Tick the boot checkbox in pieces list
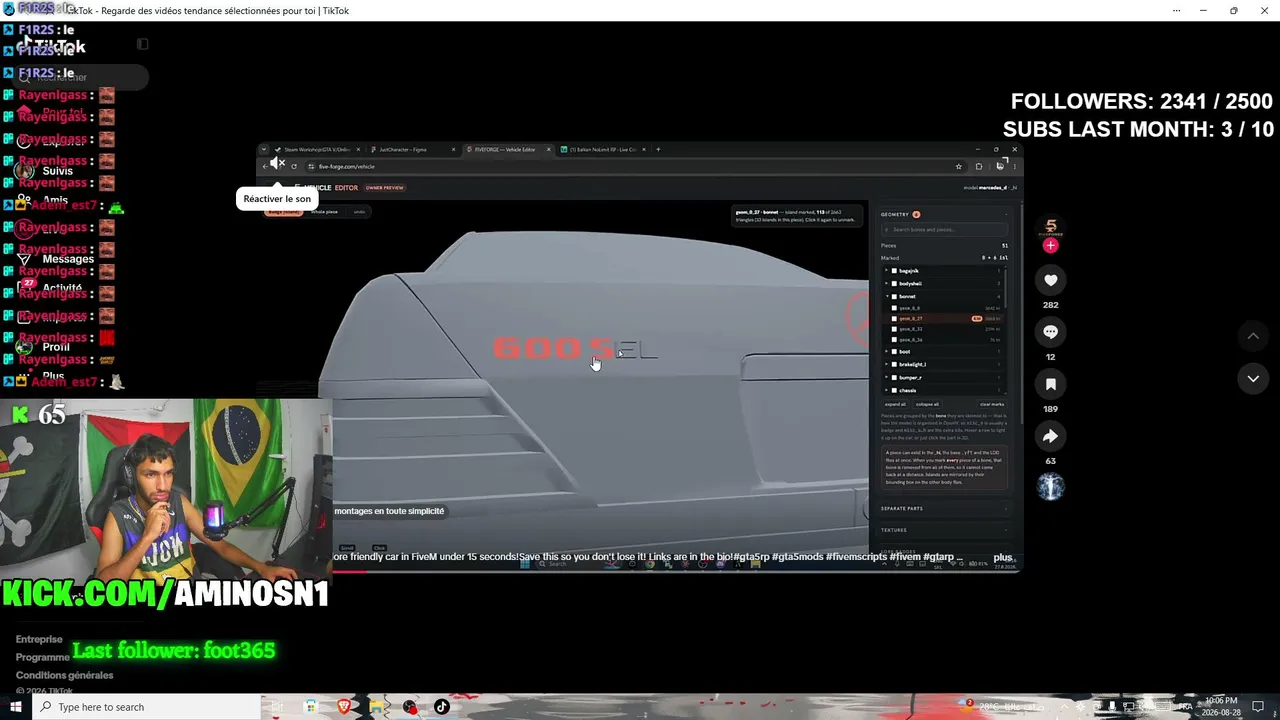The image size is (1280, 720). [894, 352]
